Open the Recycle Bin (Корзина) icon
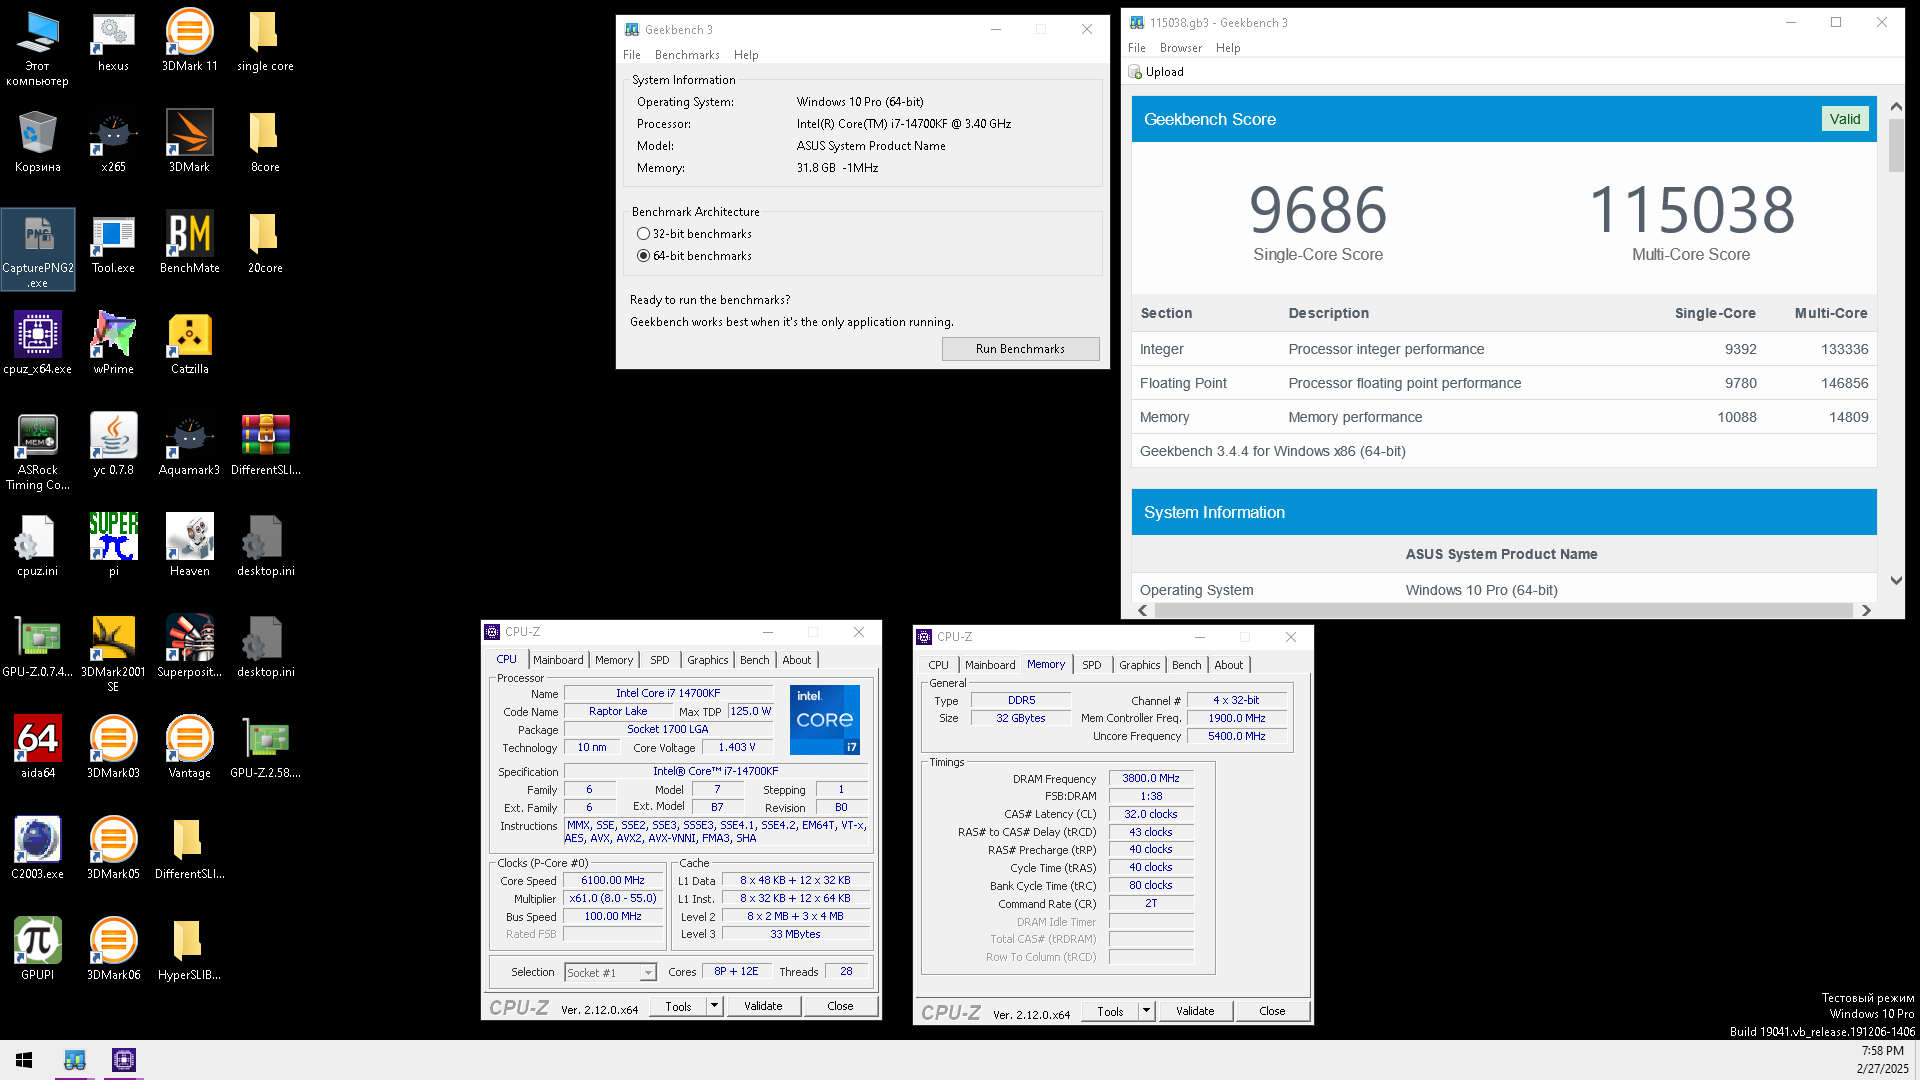The height and width of the screenshot is (1080, 1920). pos(38,142)
